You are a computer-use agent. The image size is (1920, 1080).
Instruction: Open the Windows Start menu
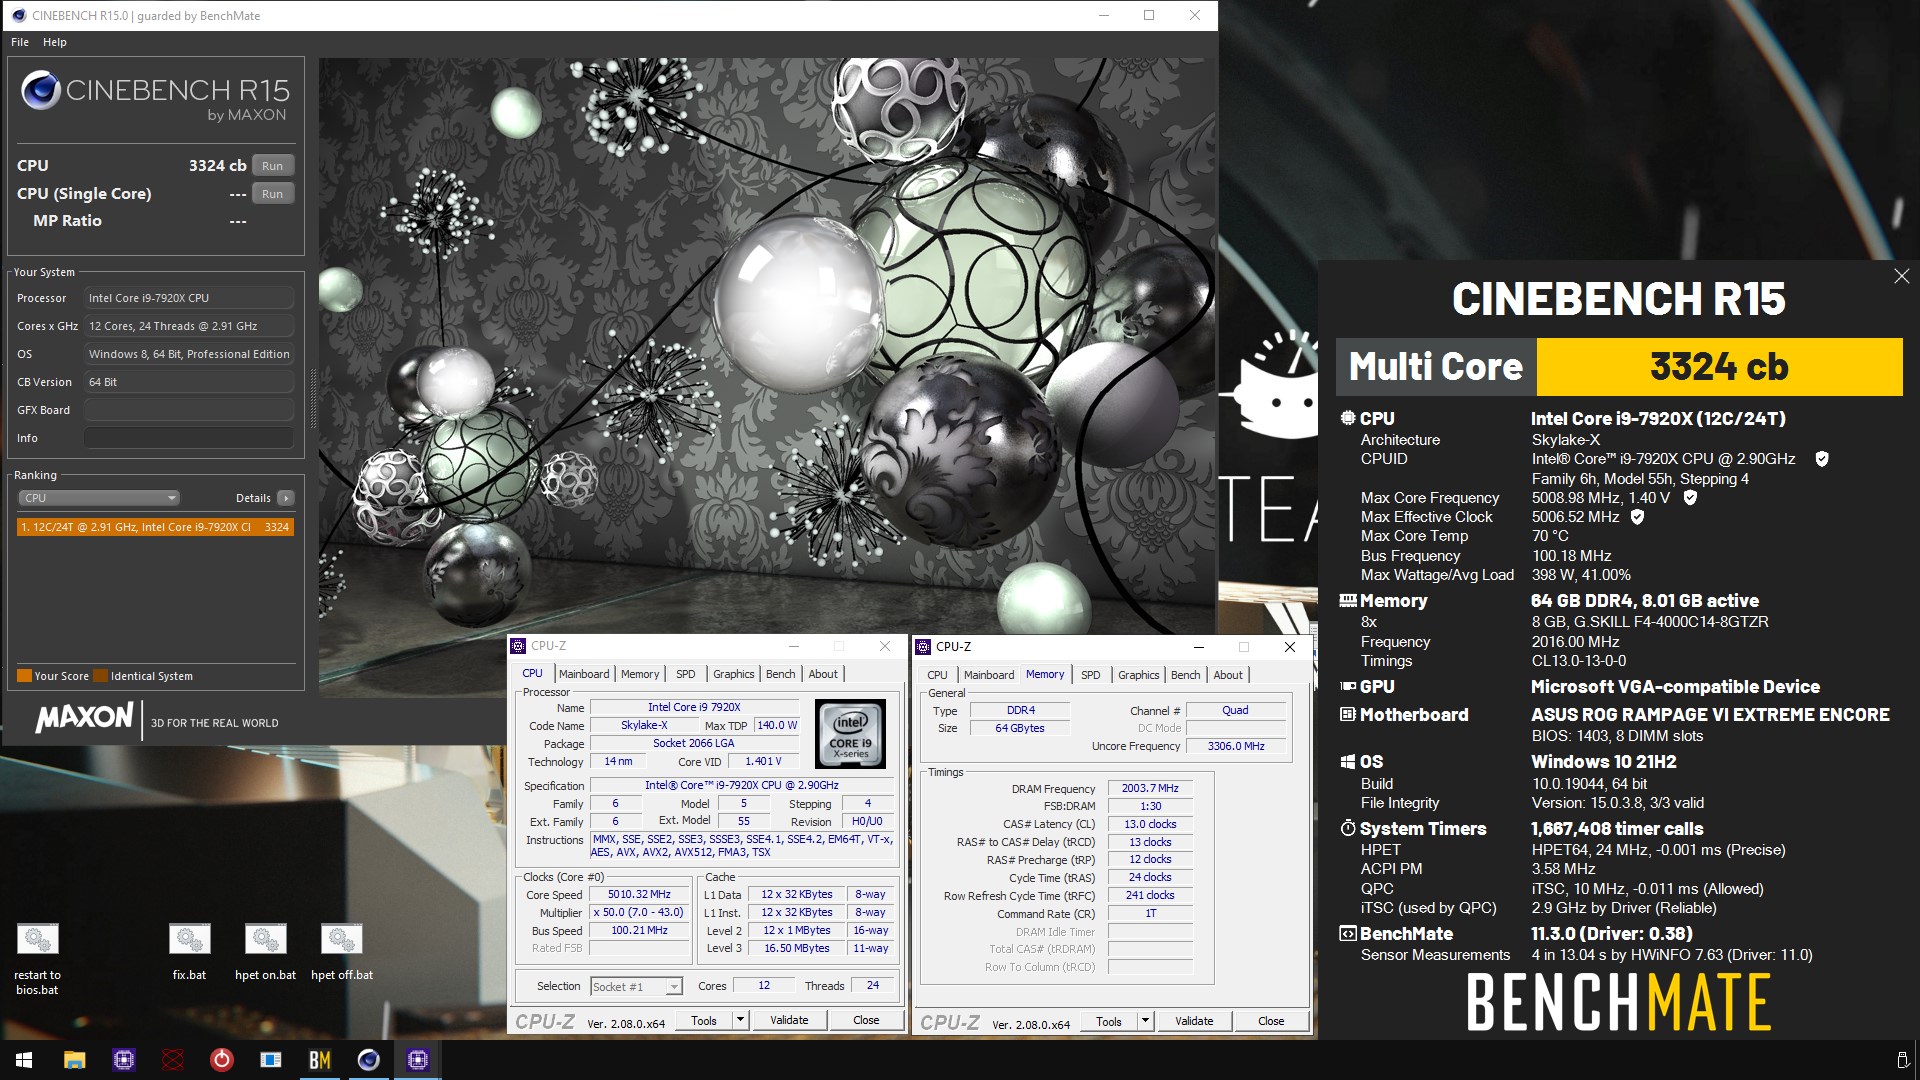[24, 1060]
